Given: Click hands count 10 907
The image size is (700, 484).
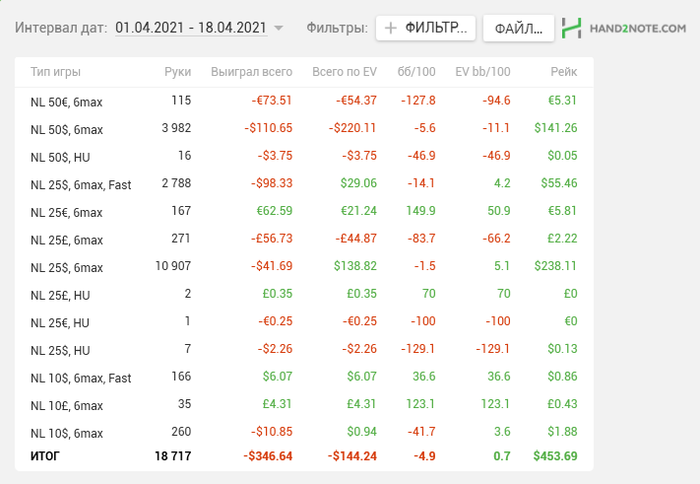Looking at the screenshot, I should [x=173, y=266].
